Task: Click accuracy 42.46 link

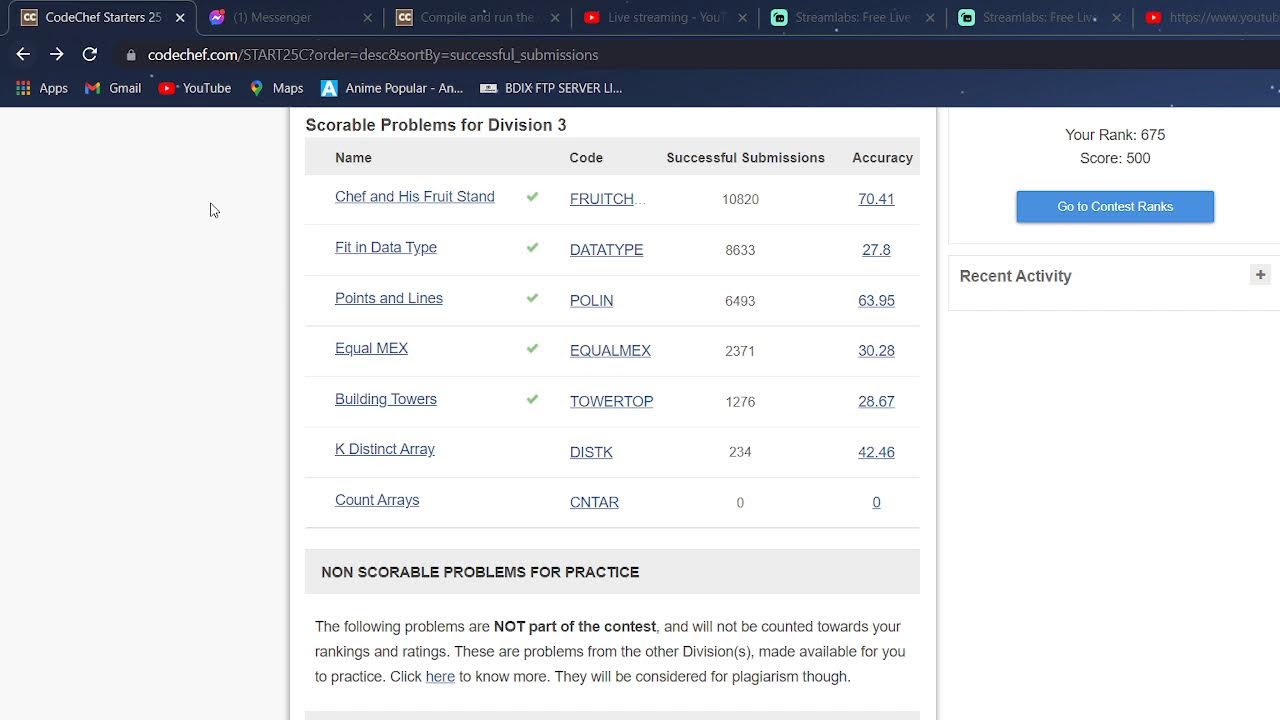Action: click(x=876, y=452)
